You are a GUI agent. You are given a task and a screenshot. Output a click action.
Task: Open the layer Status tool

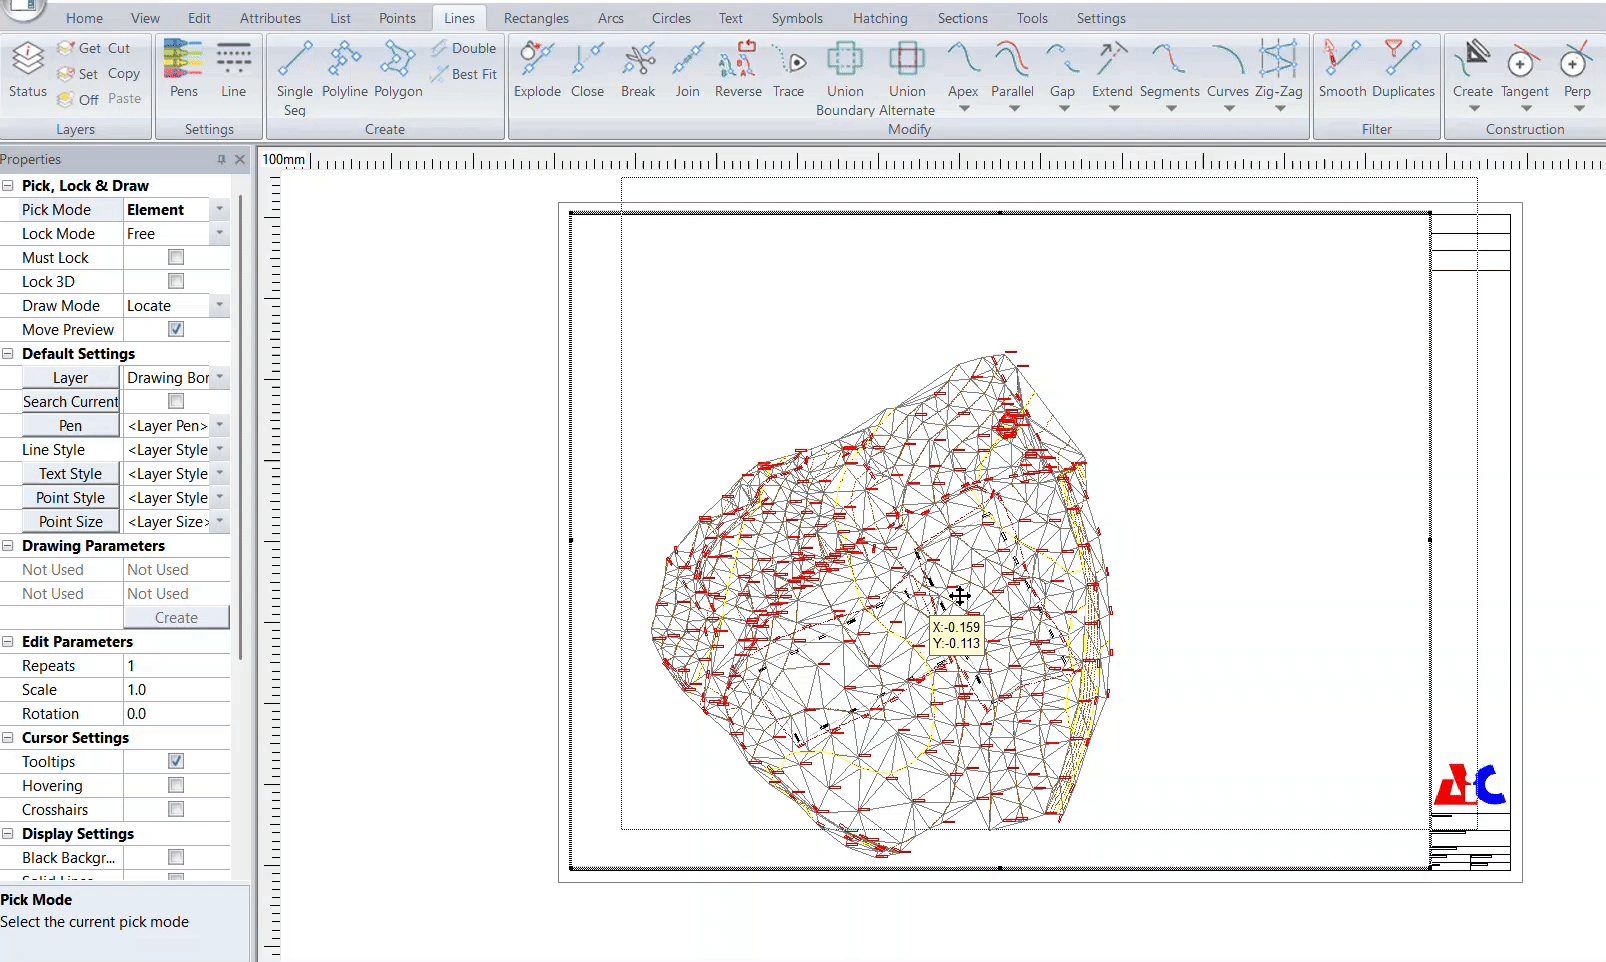coord(28,70)
